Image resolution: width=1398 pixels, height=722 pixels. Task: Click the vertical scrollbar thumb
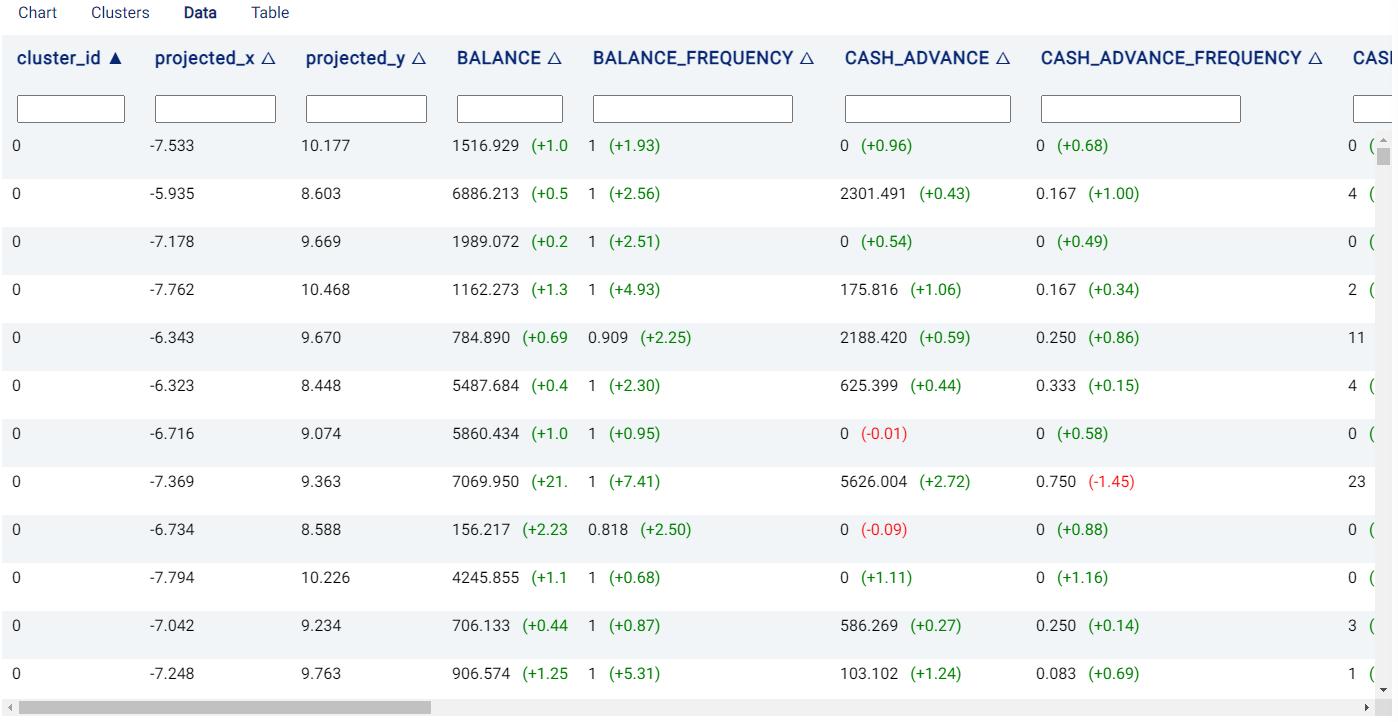tap(1384, 156)
